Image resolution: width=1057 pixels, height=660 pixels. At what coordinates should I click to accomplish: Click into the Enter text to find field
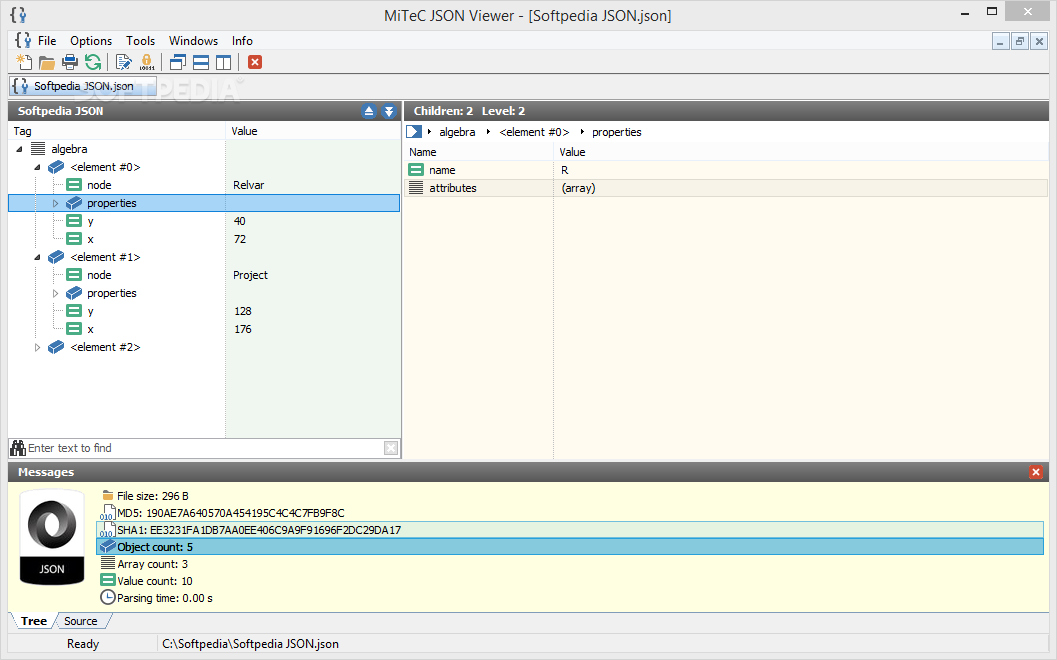coord(204,448)
